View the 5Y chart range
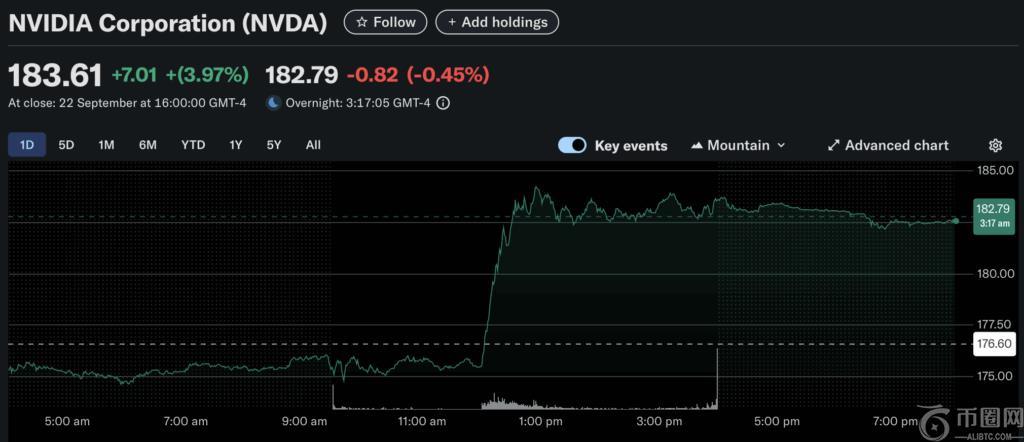The image size is (1024, 442). tap(274, 145)
